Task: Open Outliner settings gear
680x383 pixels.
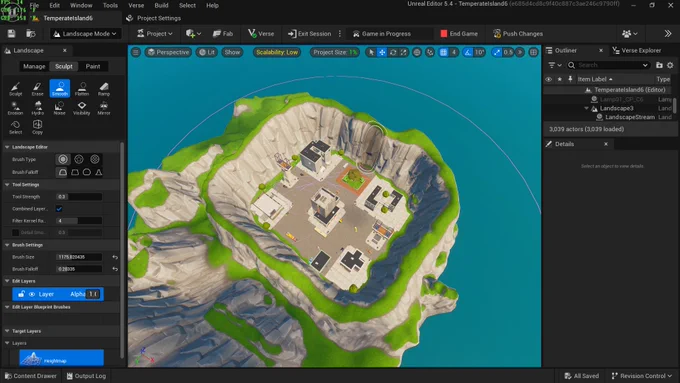Action: tap(670, 65)
